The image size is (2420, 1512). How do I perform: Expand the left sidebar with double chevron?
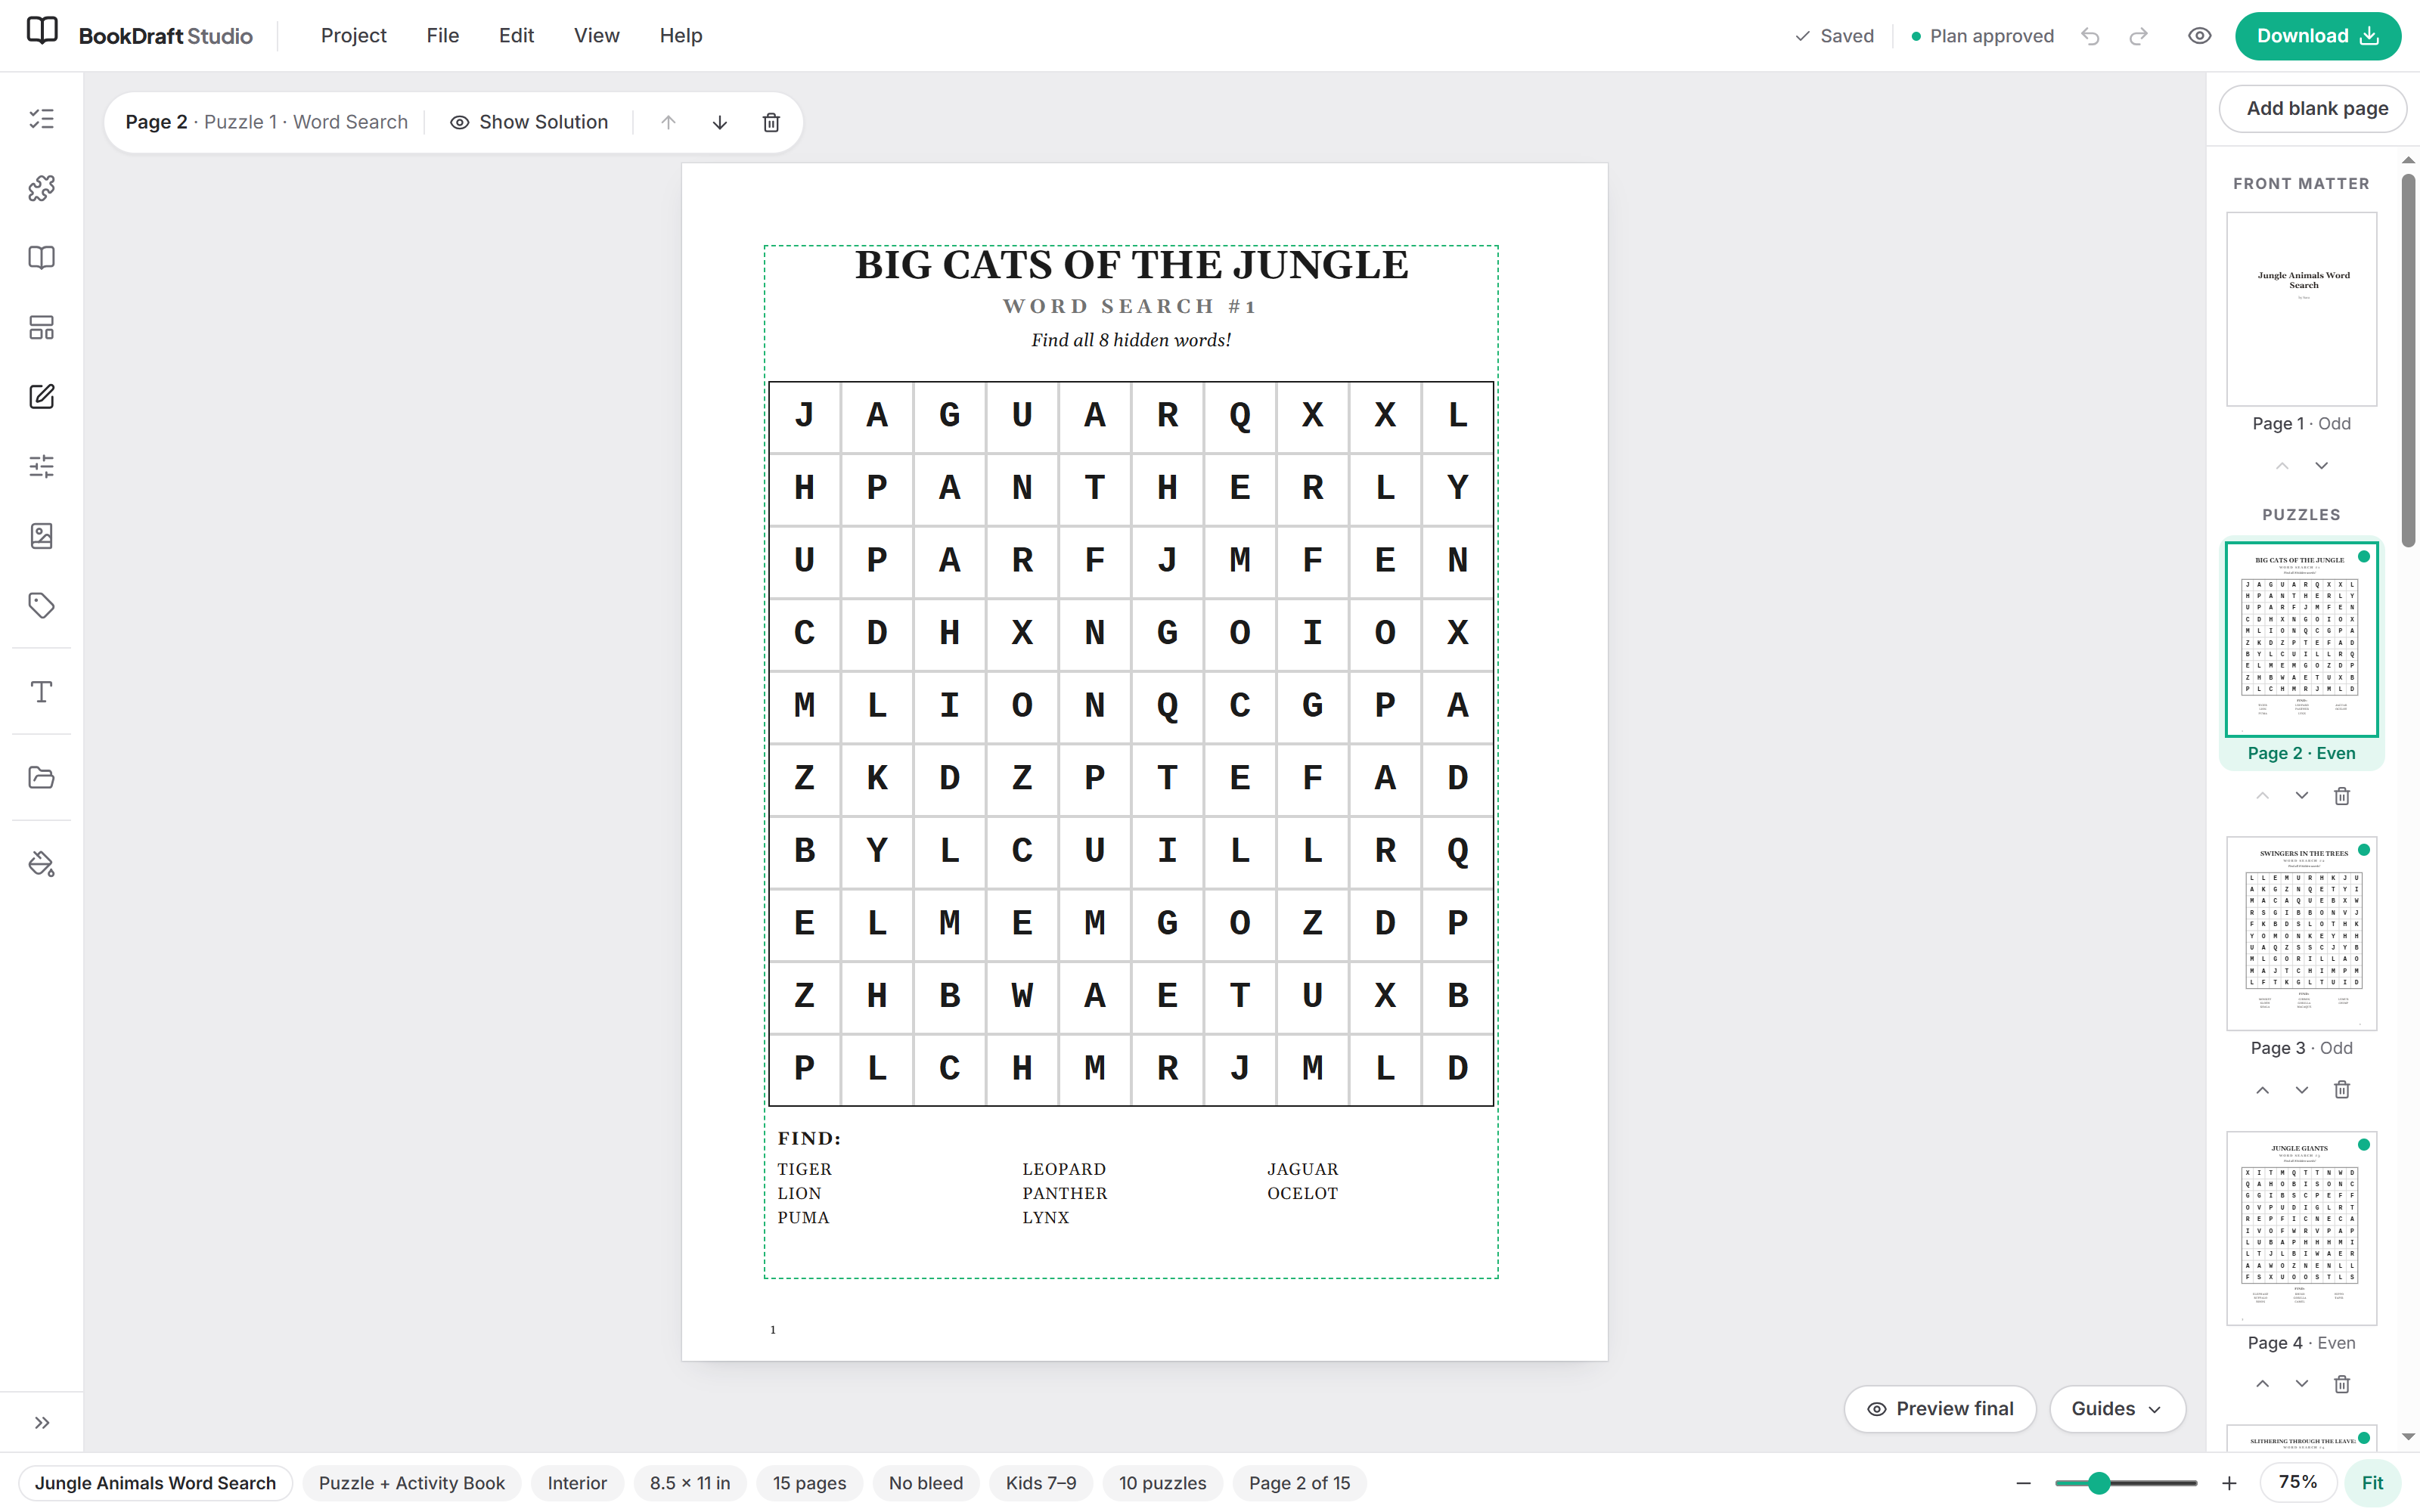41,1422
